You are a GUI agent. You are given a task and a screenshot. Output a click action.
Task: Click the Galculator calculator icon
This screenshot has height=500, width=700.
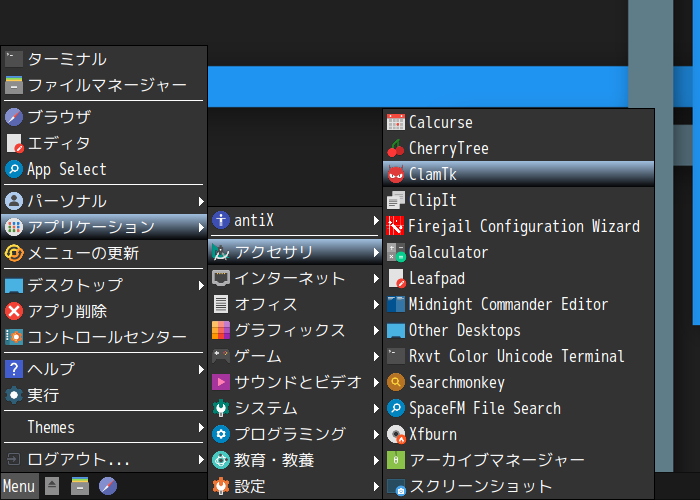(396, 252)
